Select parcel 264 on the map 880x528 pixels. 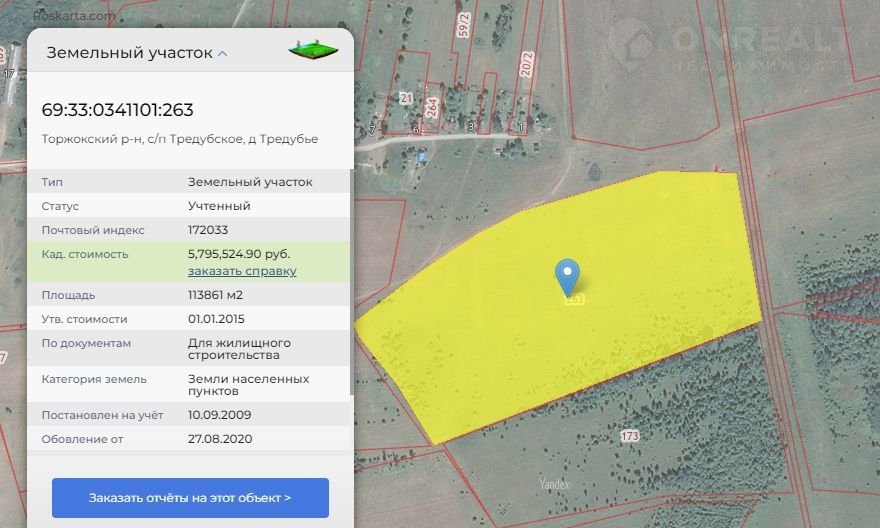[x=432, y=108]
